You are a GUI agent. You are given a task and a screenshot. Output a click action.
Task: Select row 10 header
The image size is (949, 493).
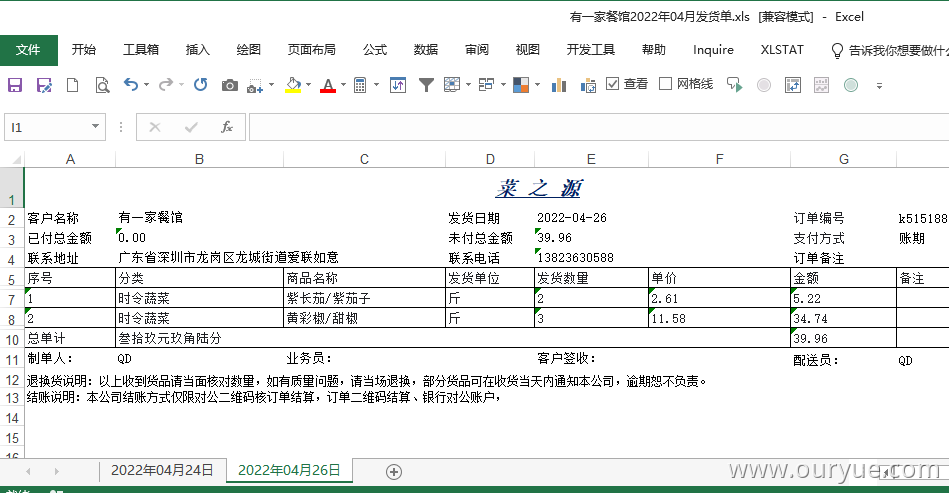(12, 339)
